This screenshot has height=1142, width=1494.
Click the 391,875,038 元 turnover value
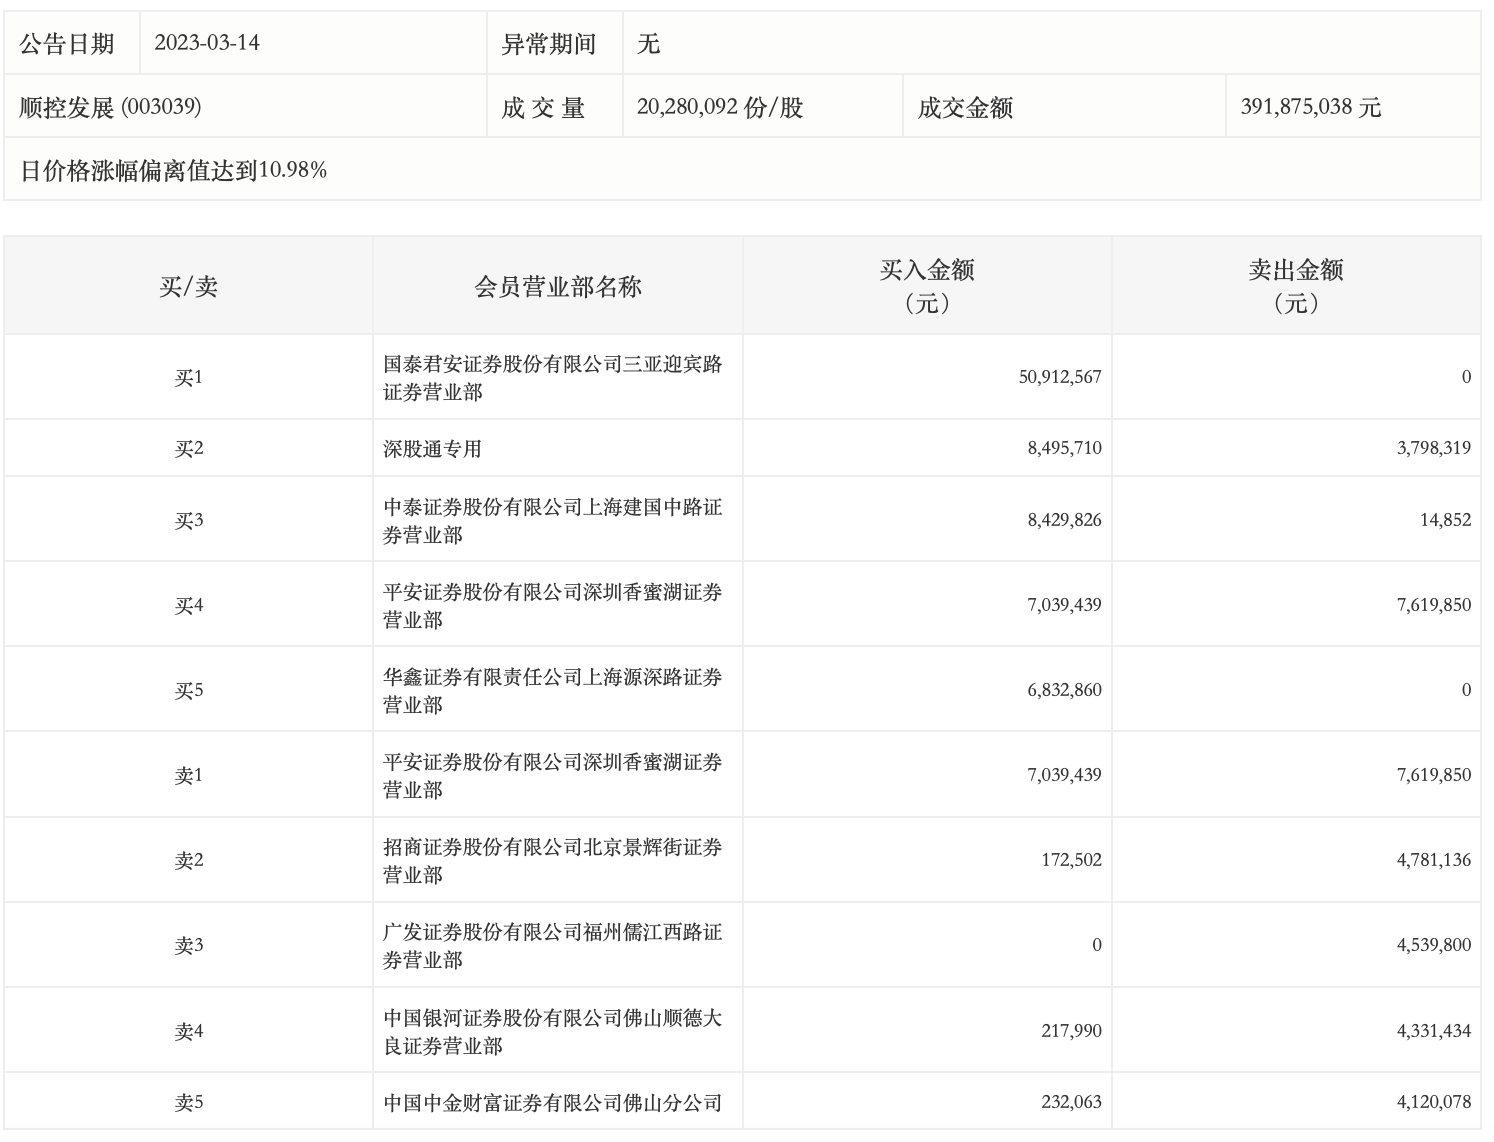tap(1310, 107)
